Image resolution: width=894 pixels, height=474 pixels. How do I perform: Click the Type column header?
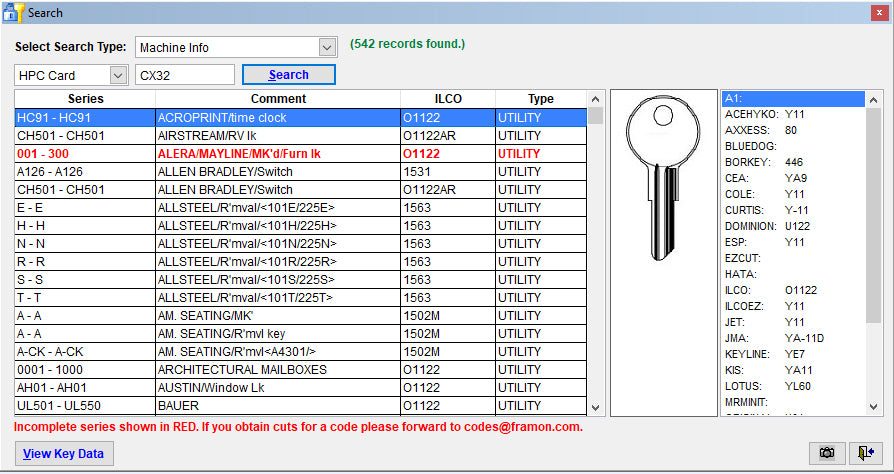[x=540, y=99]
